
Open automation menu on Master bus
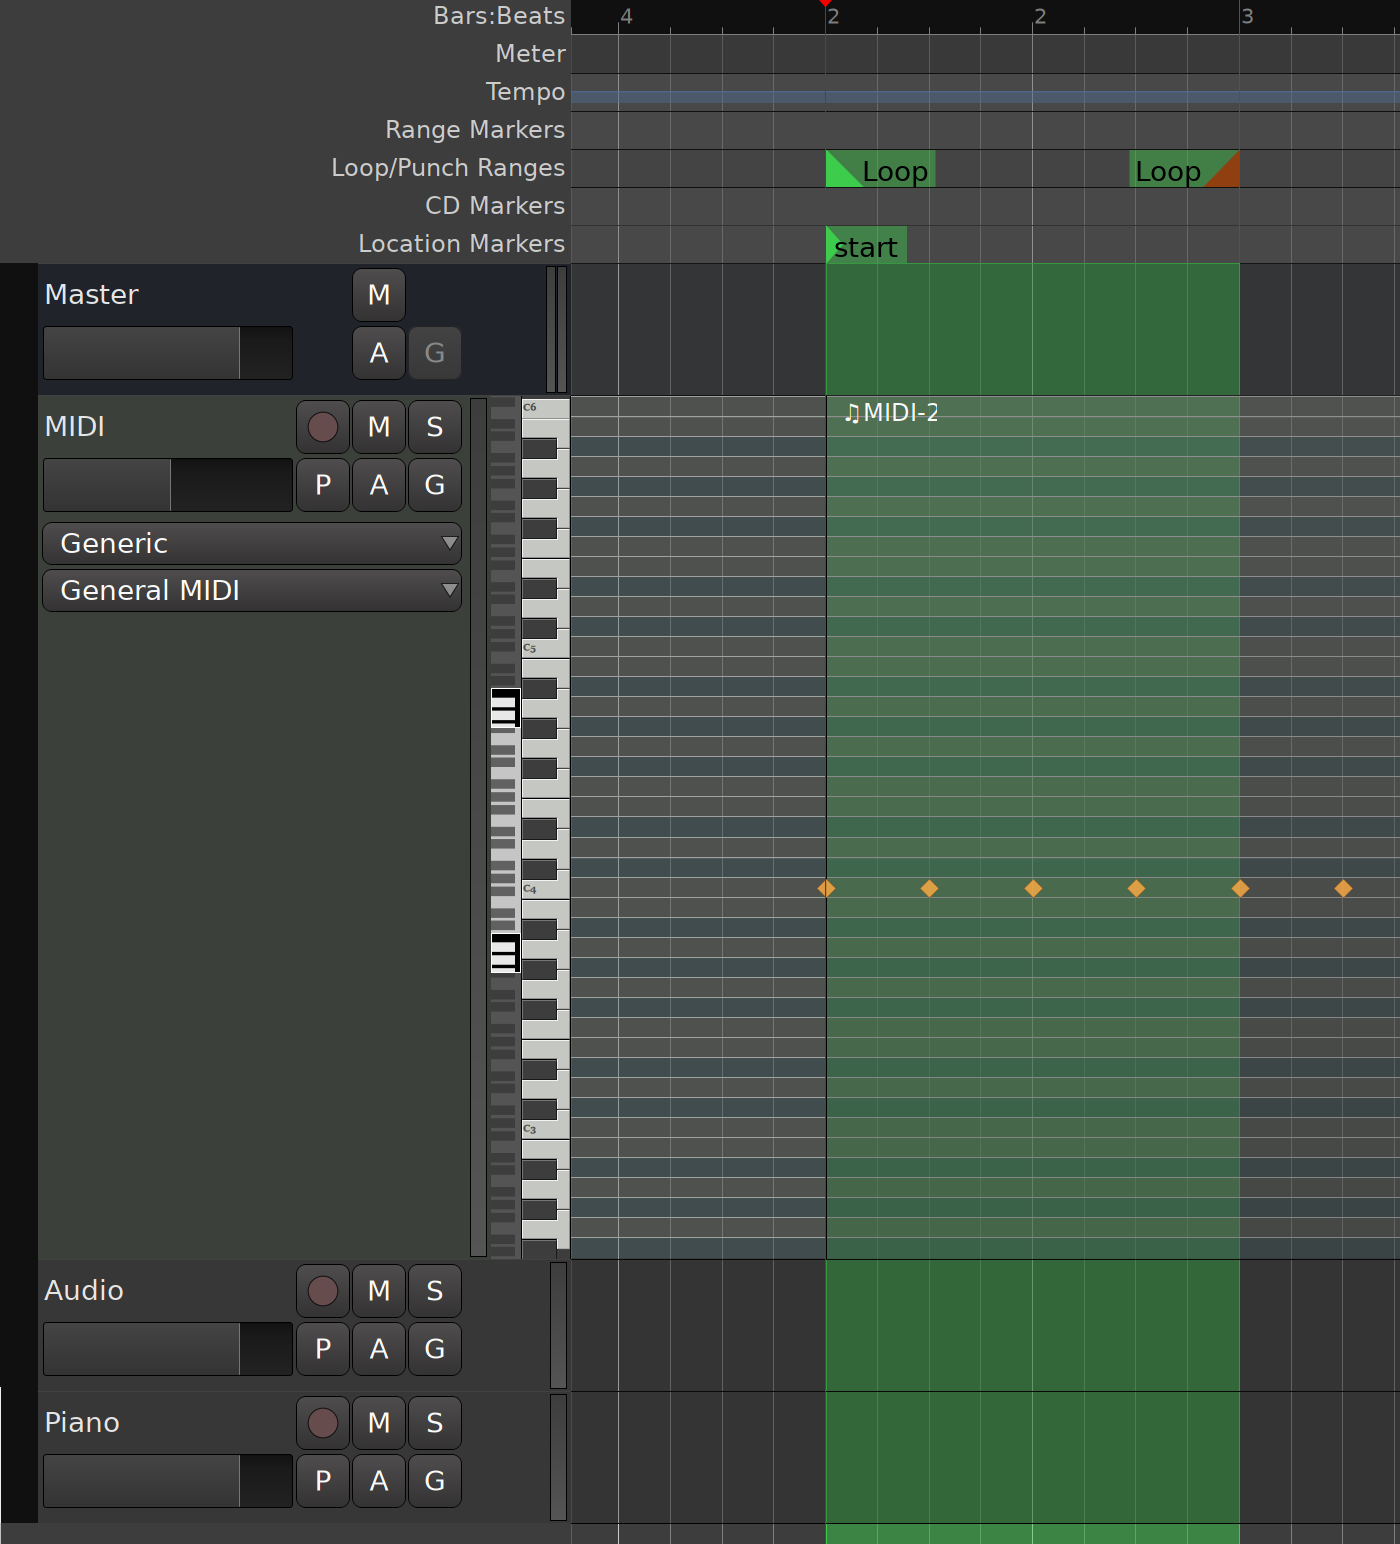(x=379, y=353)
